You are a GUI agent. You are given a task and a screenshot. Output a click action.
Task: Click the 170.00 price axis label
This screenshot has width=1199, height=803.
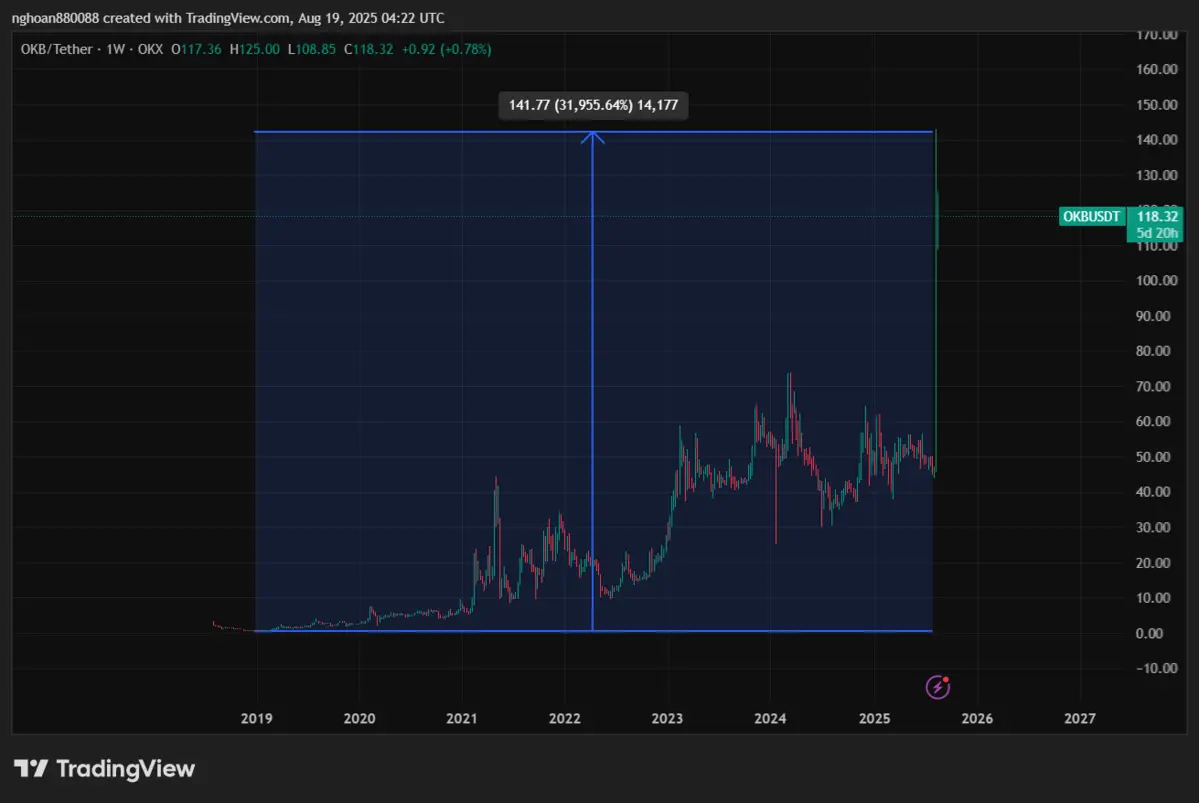point(1156,35)
